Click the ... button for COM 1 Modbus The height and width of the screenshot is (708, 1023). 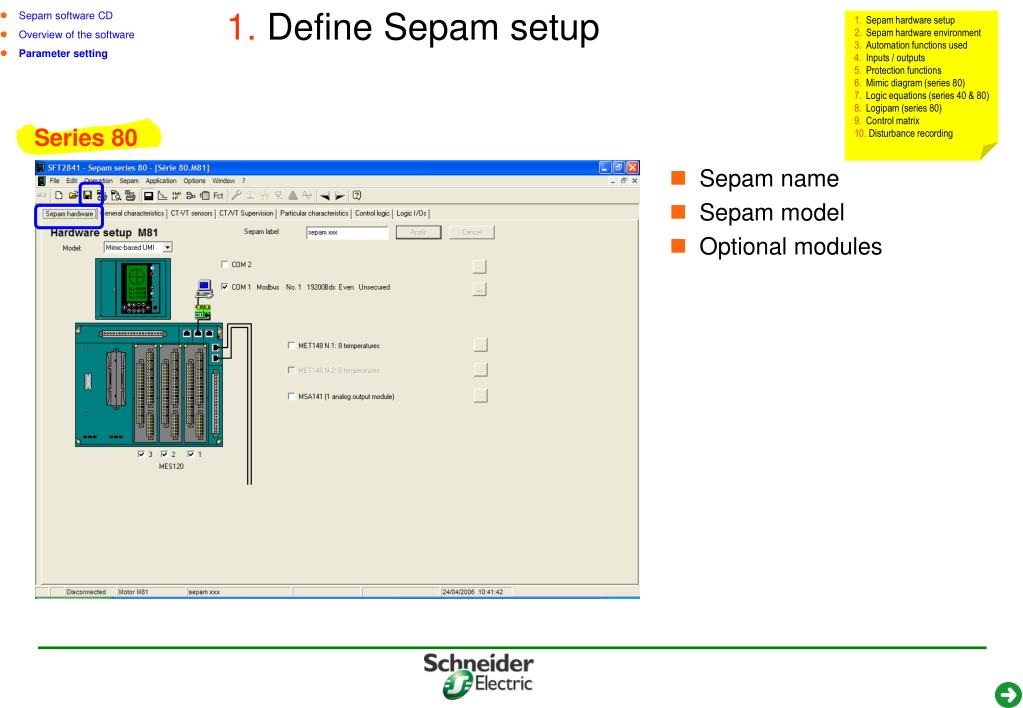point(480,288)
